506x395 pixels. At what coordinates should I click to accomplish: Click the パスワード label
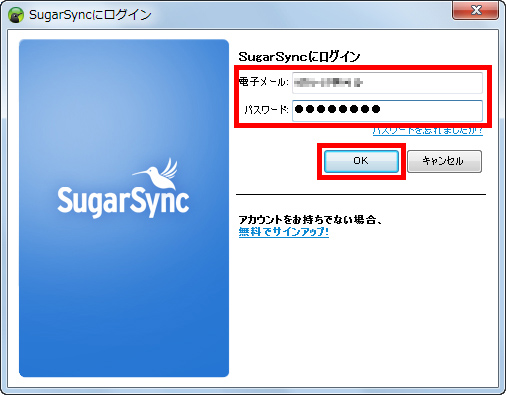tap(266, 110)
